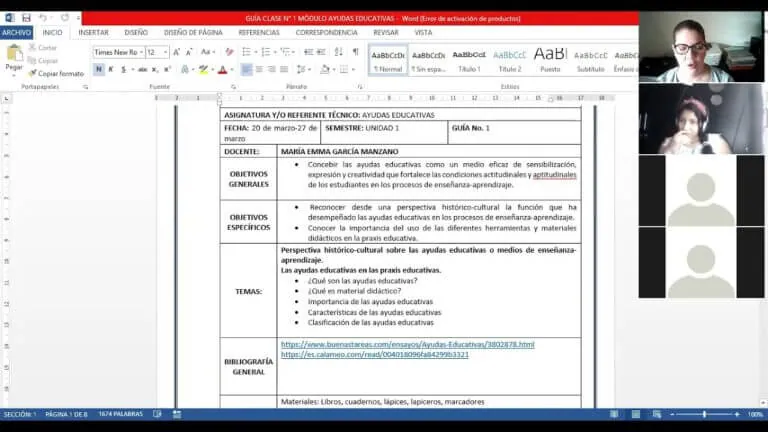768x432 pixels.
Task: Switch to web layout view in status bar
Action: coord(657,414)
